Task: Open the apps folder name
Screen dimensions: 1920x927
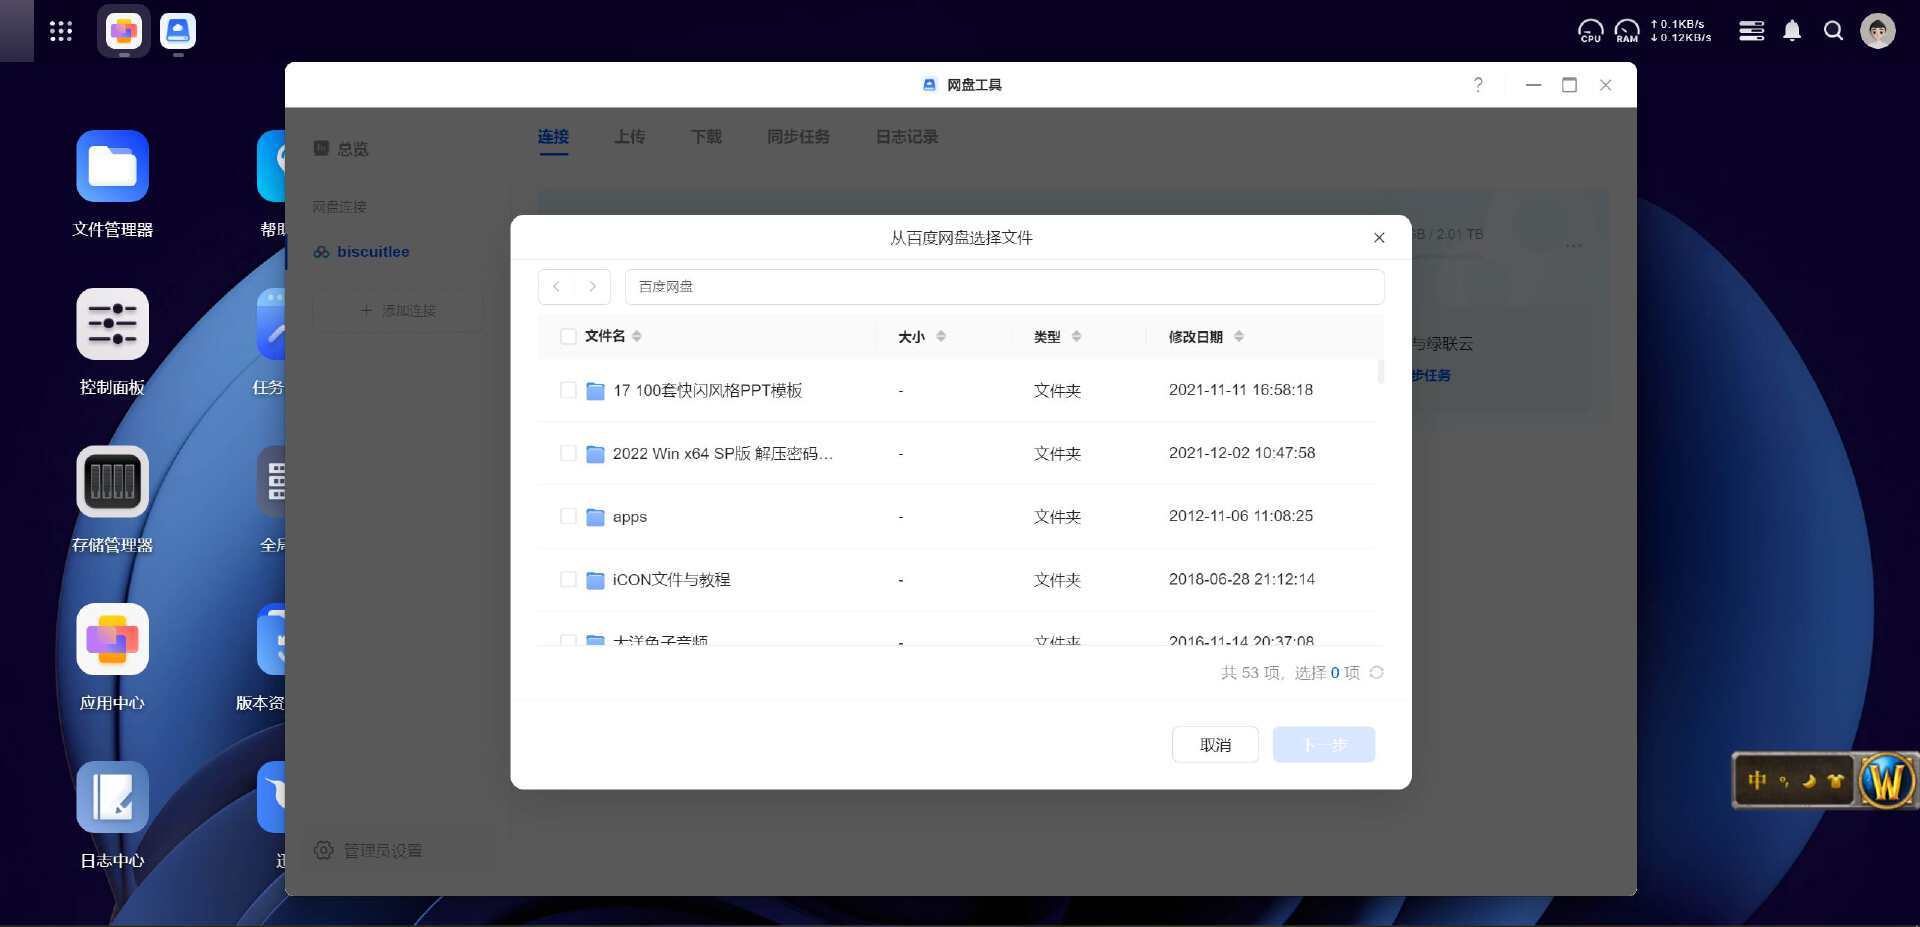Action: 630,517
